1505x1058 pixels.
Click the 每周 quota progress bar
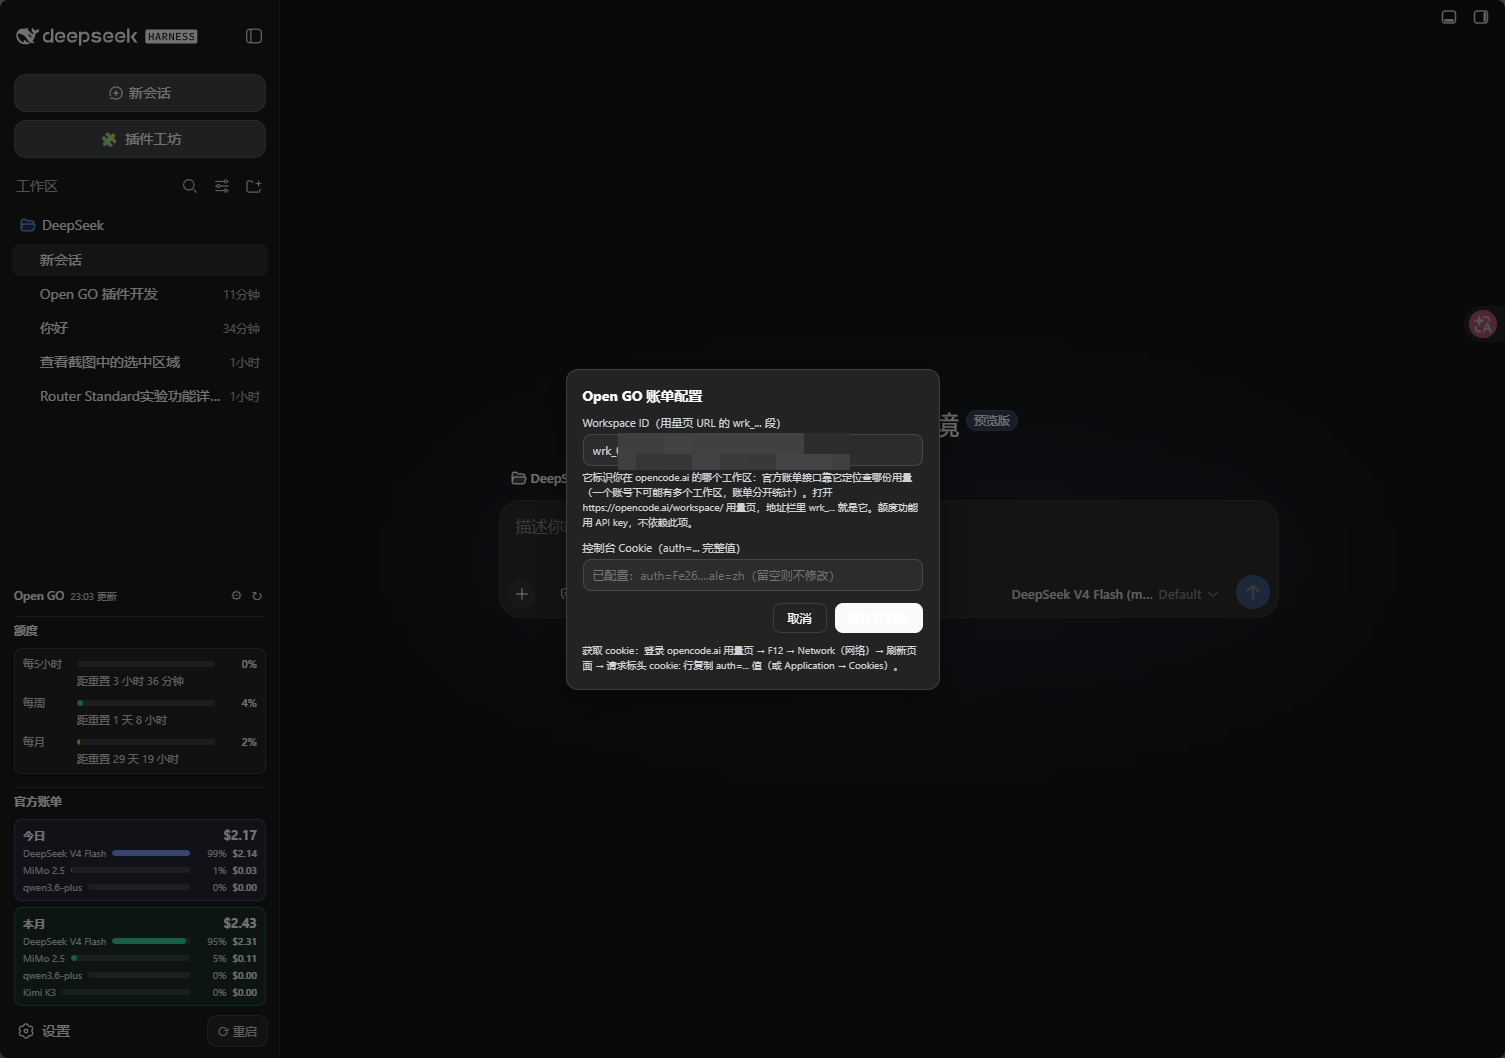tap(146, 703)
